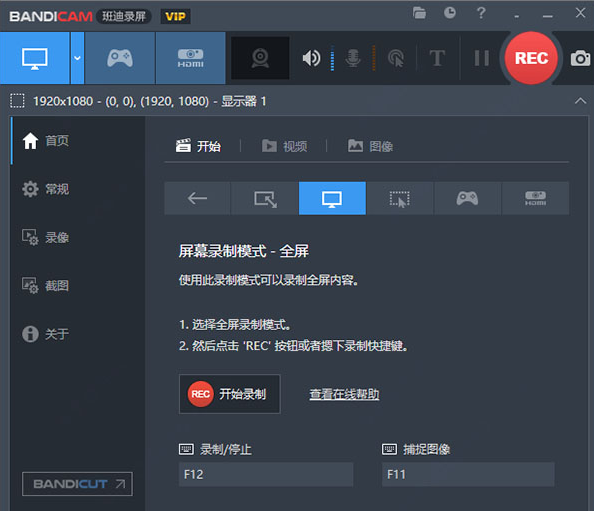Toggle text overlay T icon

tap(437, 58)
